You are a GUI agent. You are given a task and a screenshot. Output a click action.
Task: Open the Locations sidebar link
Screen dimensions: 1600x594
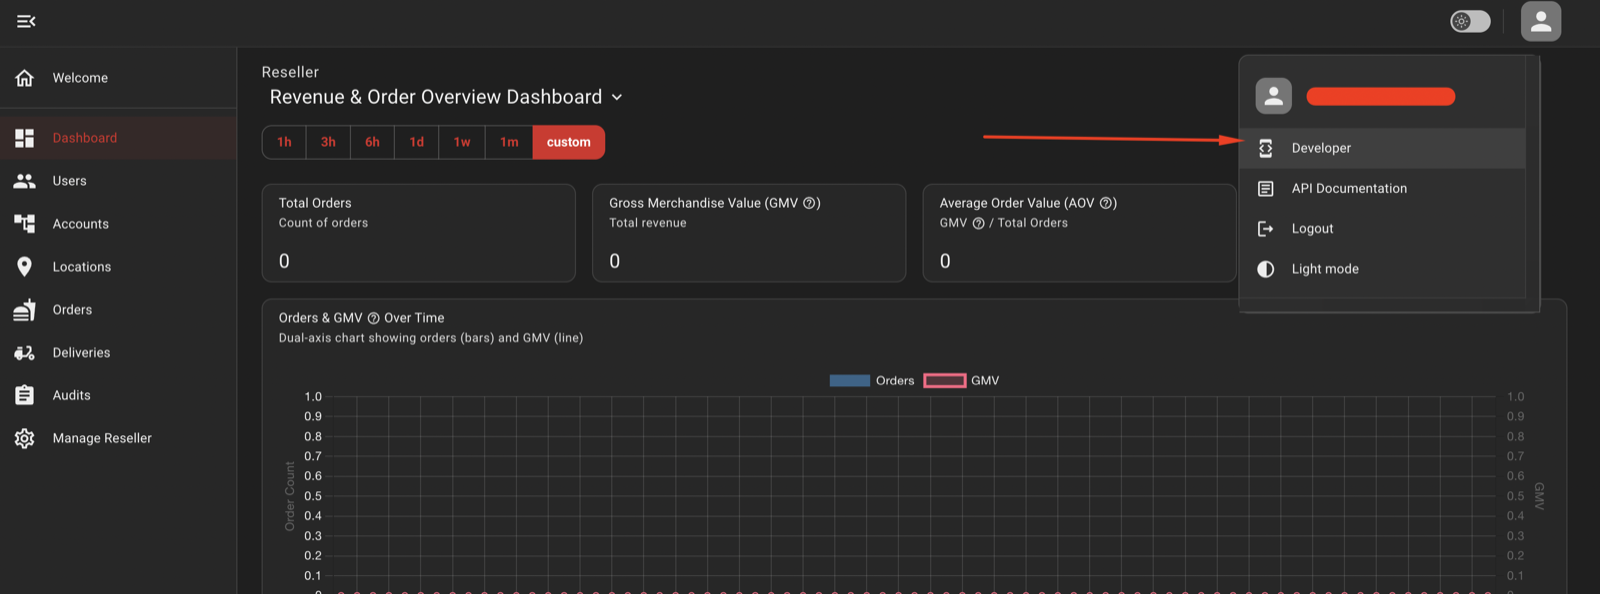(x=118, y=267)
